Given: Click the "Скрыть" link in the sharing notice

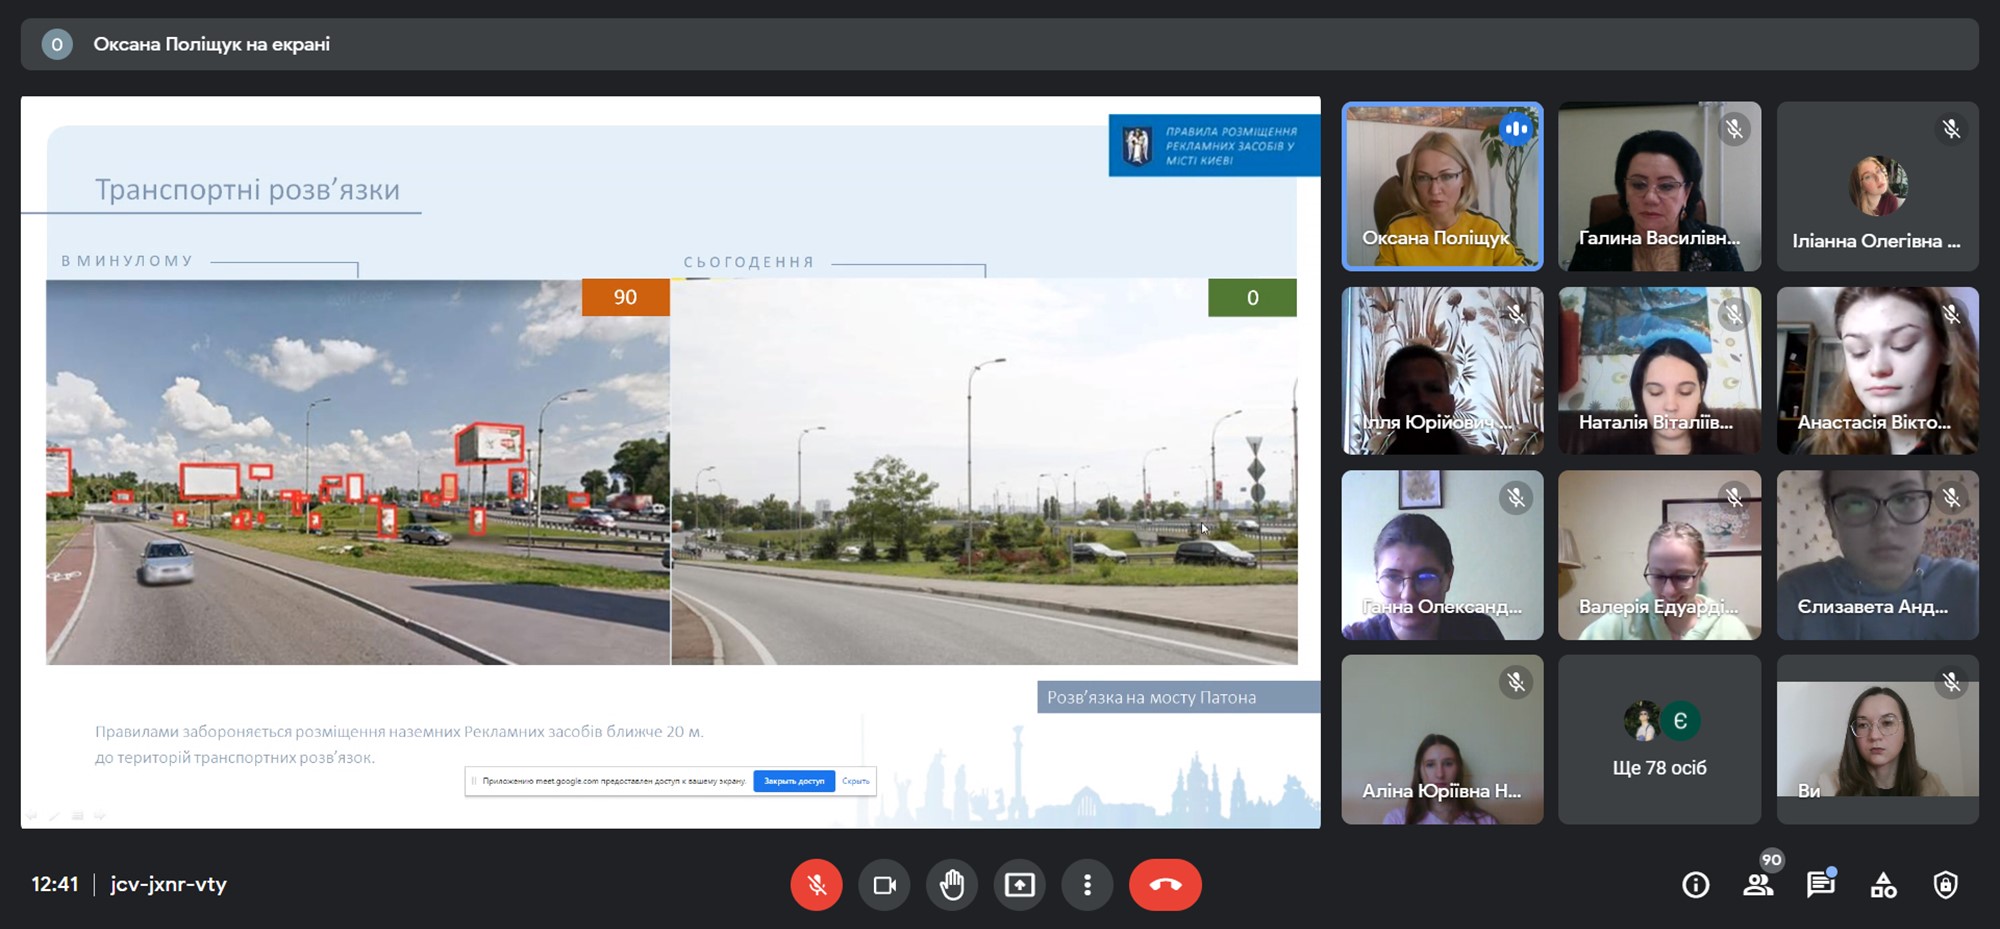Looking at the screenshot, I should [x=855, y=781].
